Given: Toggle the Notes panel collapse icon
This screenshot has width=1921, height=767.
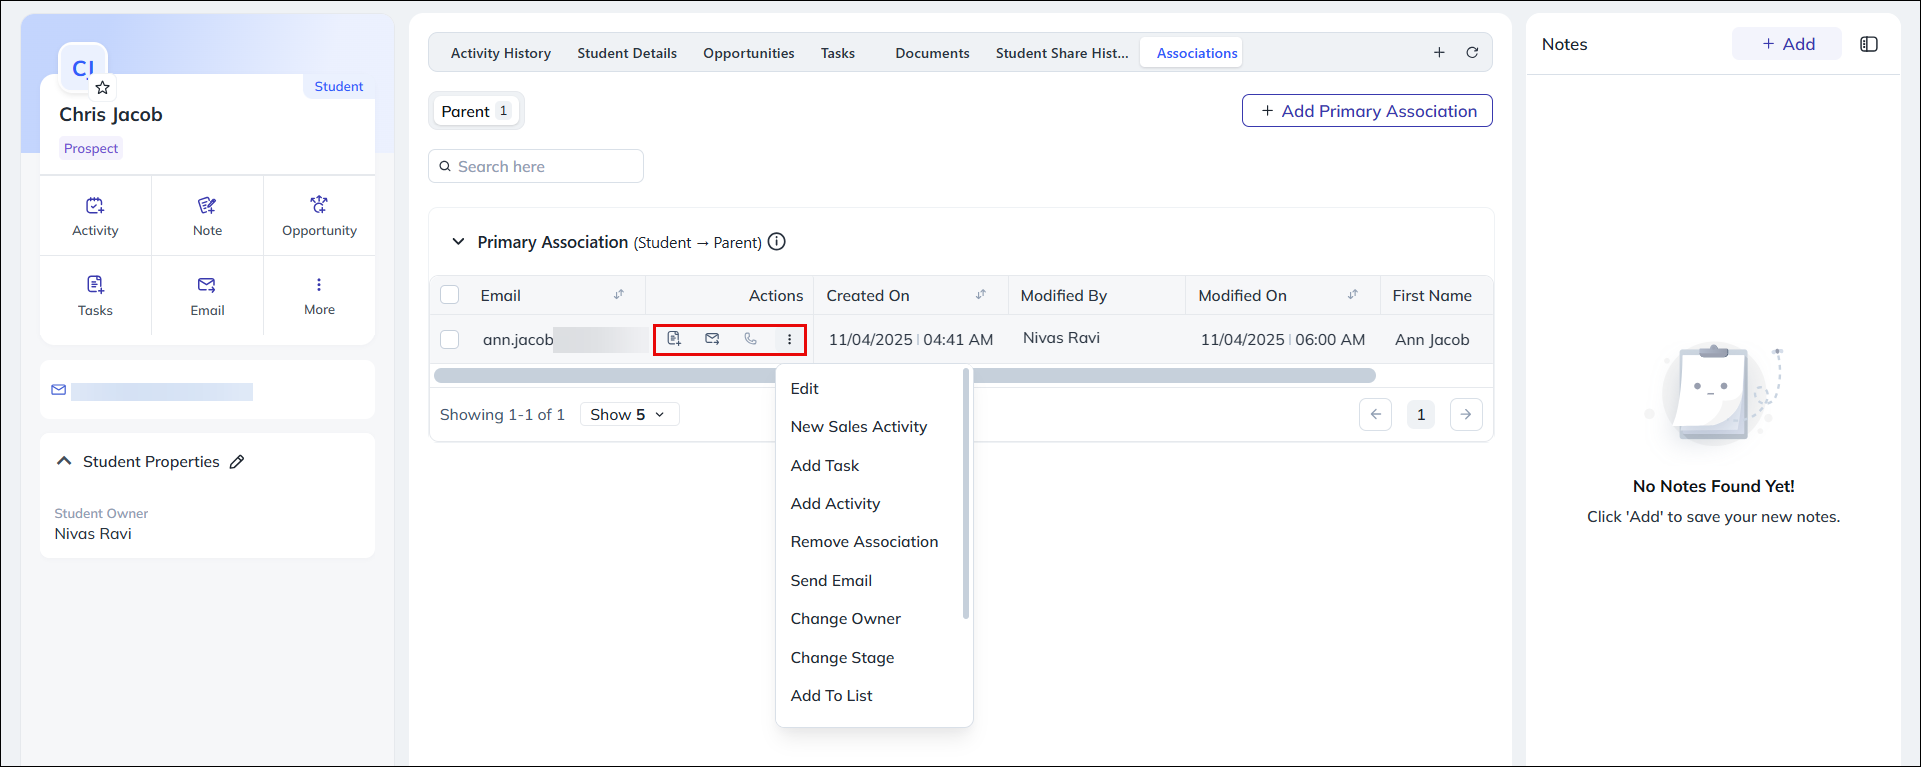Looking at the screenshot, I should click(1868, 44).
